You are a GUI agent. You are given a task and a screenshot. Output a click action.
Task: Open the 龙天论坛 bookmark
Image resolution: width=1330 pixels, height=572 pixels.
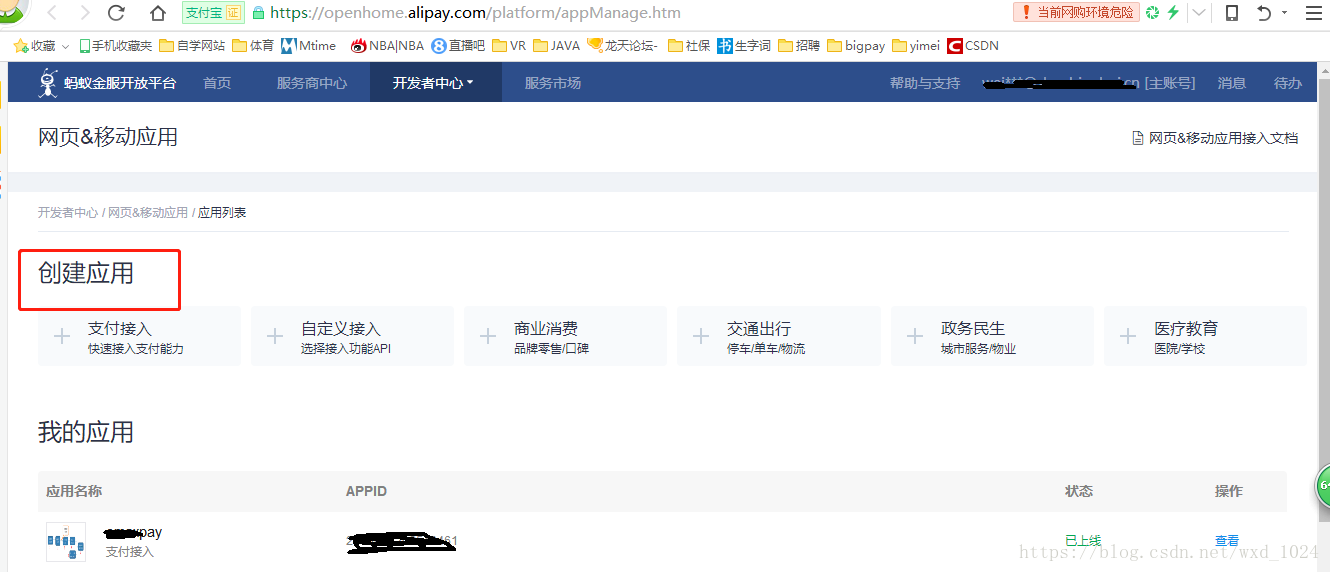pos(623,46)
